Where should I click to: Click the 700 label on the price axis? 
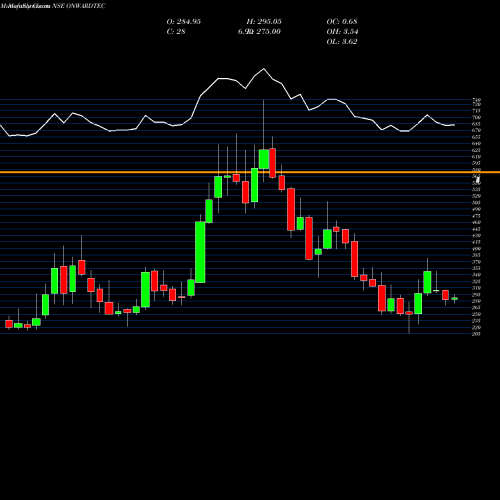click(477, 117)
